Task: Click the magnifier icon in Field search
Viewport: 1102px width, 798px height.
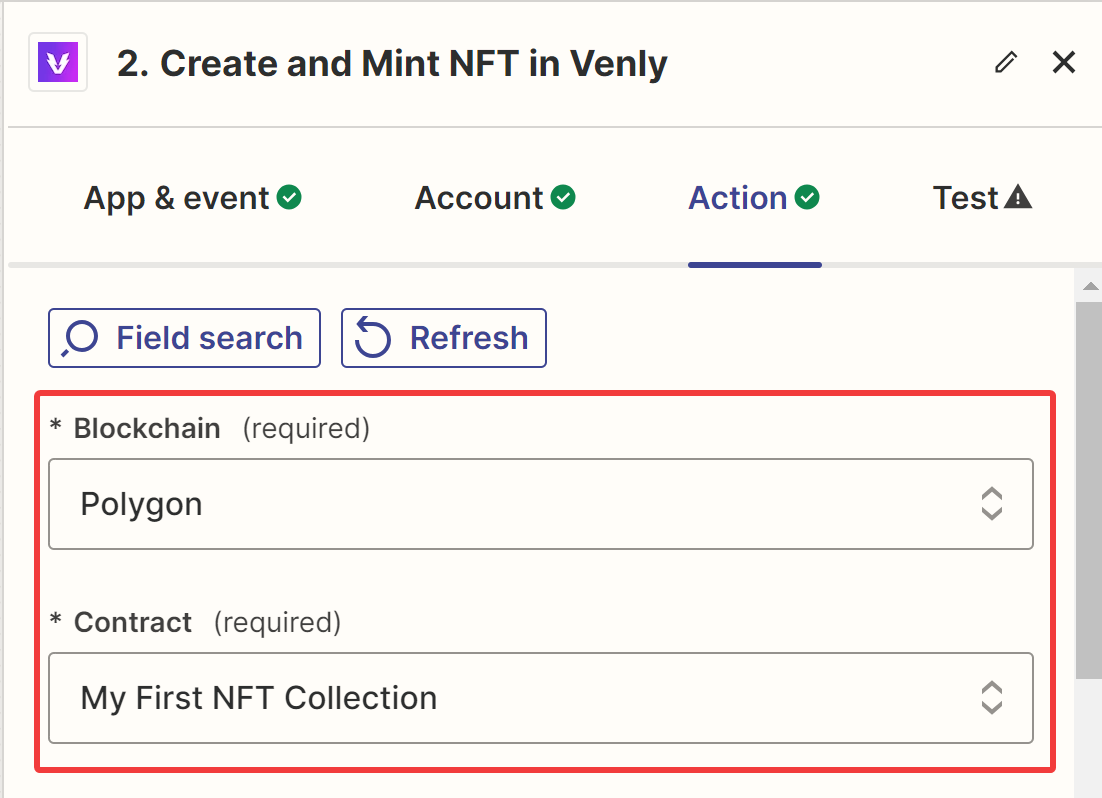Action: 80,338
